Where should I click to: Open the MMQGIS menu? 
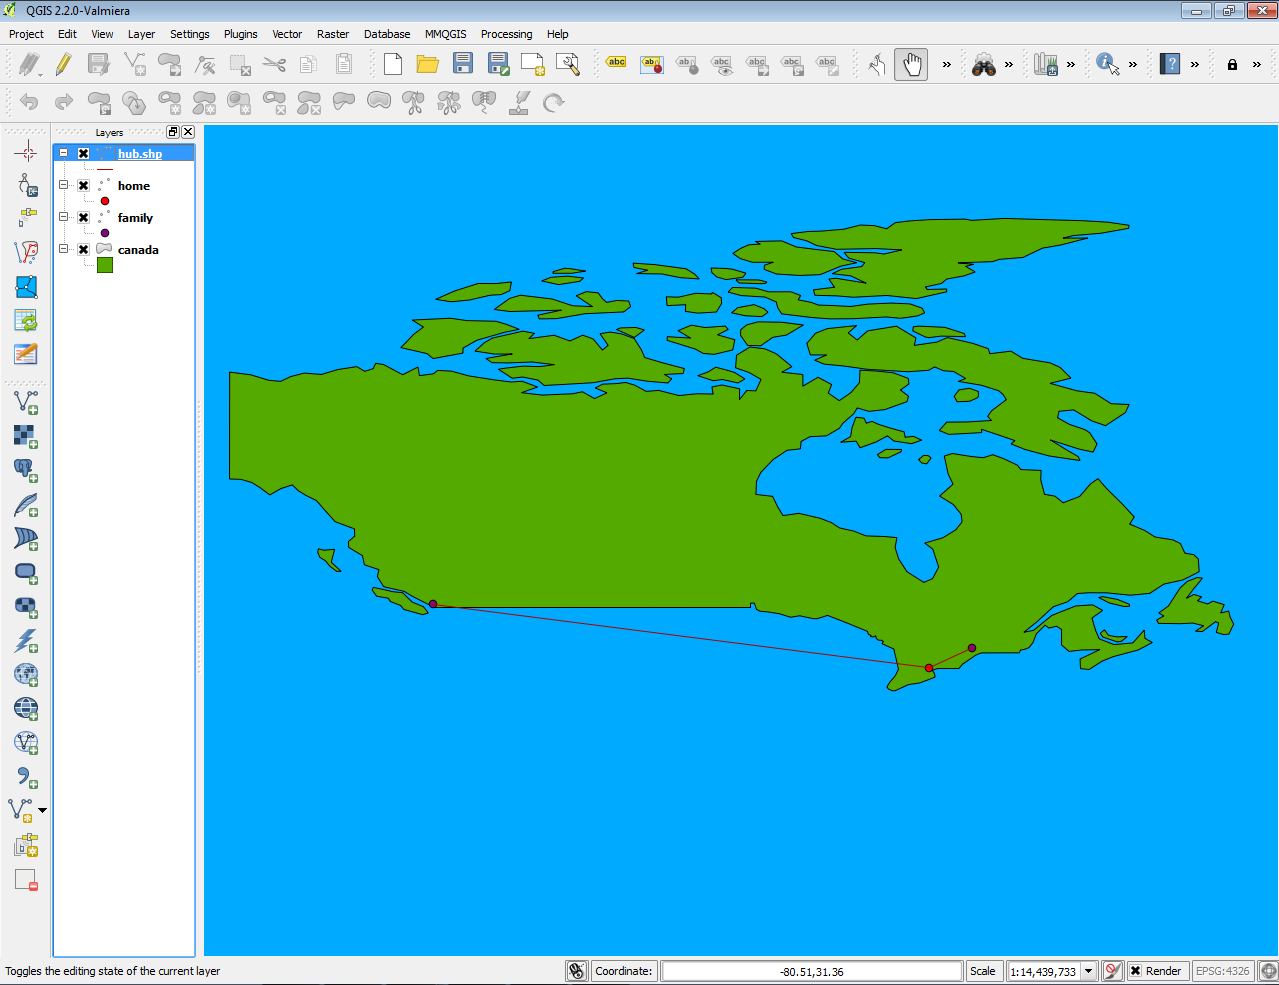click(x=444, y=33)
